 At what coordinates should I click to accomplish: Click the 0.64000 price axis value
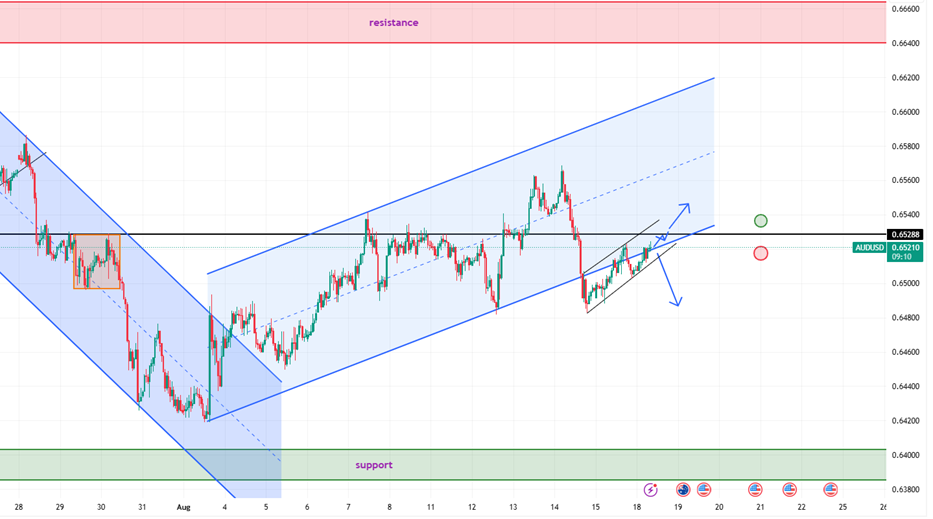(905, 455)
